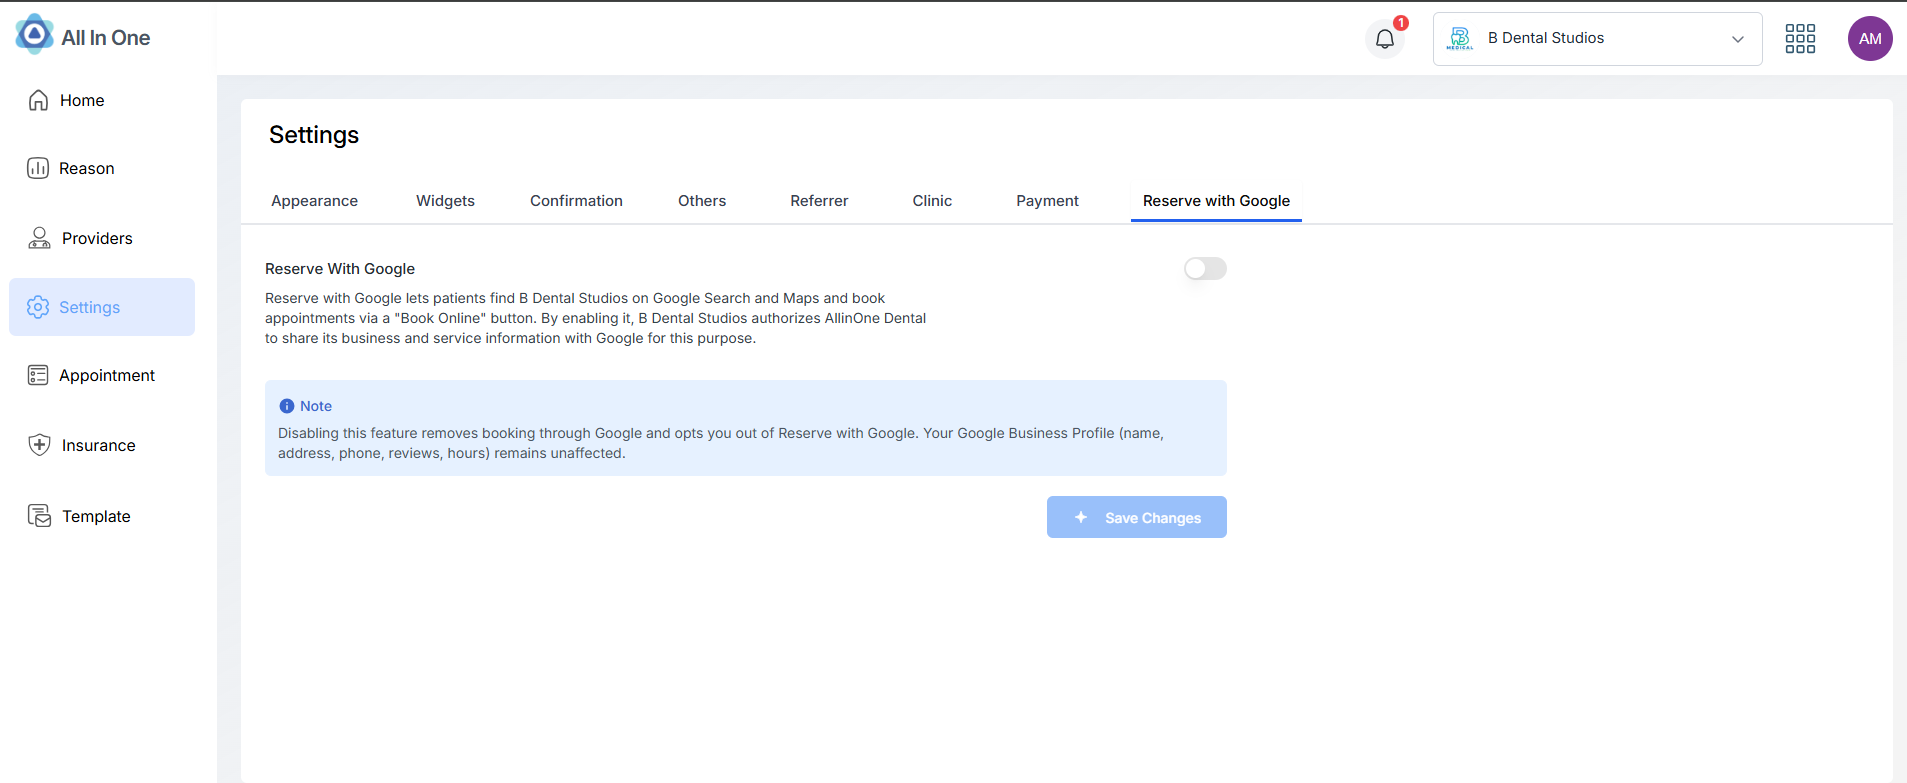Click the Settings label in sidebar
1907x783 pixels.
click(x=90, y=307)
